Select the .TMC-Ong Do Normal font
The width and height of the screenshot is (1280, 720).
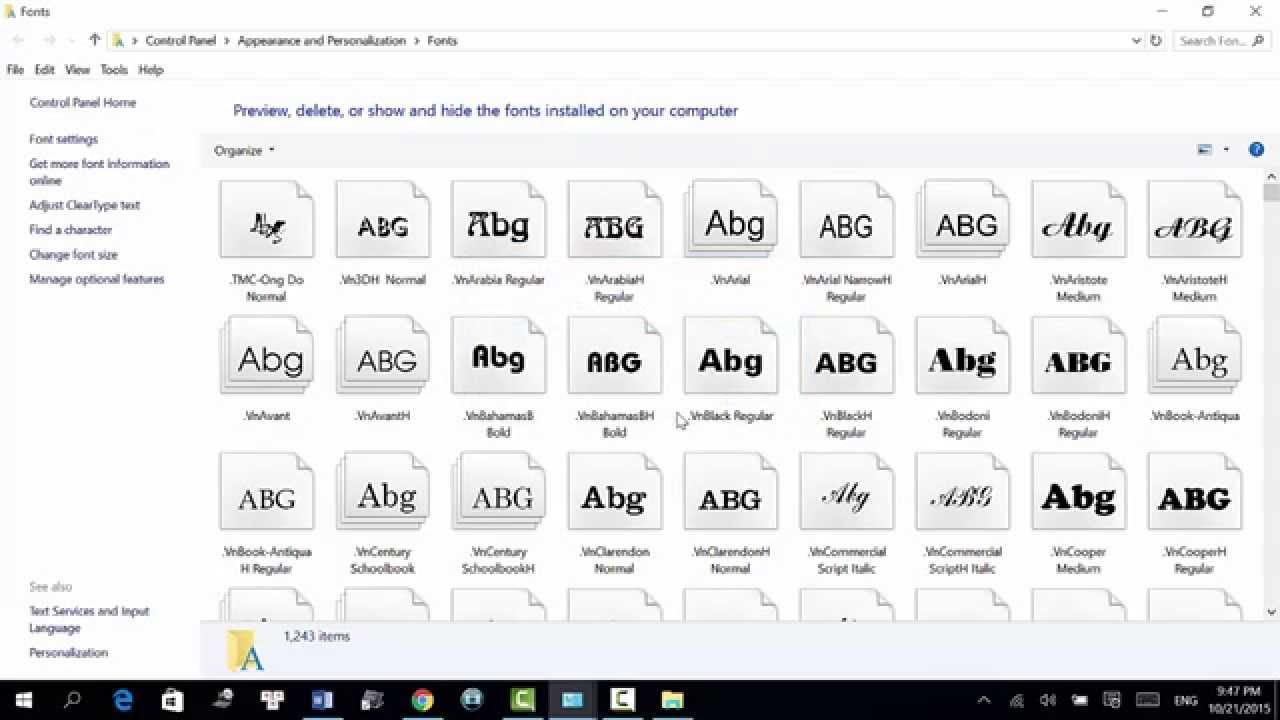point(266,241)
